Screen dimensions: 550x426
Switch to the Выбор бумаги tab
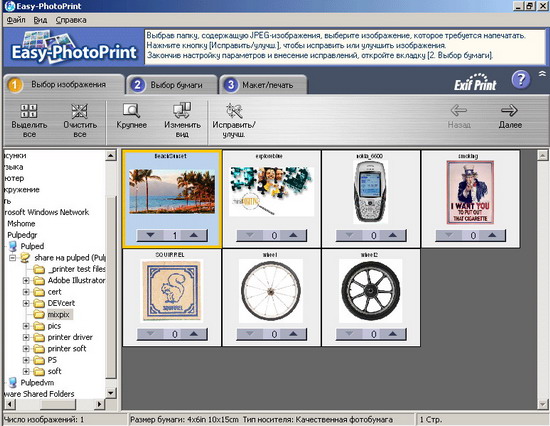172,85
